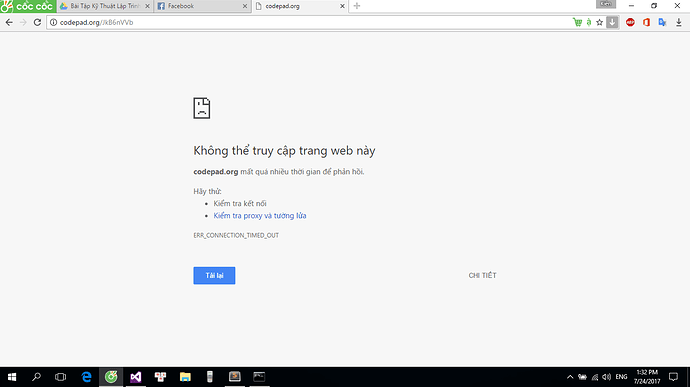The height and width of the screenshot is (387, 690).
Task: Expand error details with CHI TIẾT
Action: pyautogui.click(x=482, y=275)
